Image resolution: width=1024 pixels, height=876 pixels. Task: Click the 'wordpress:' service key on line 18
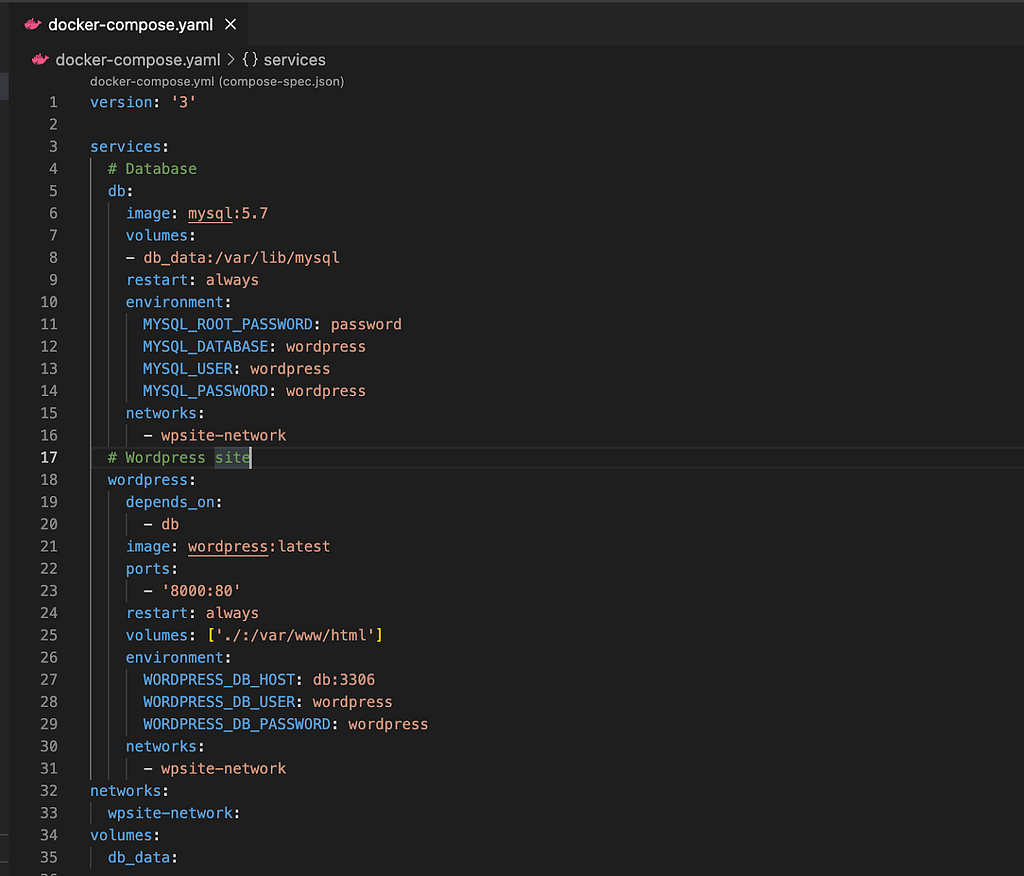click(x=152, y=480)
